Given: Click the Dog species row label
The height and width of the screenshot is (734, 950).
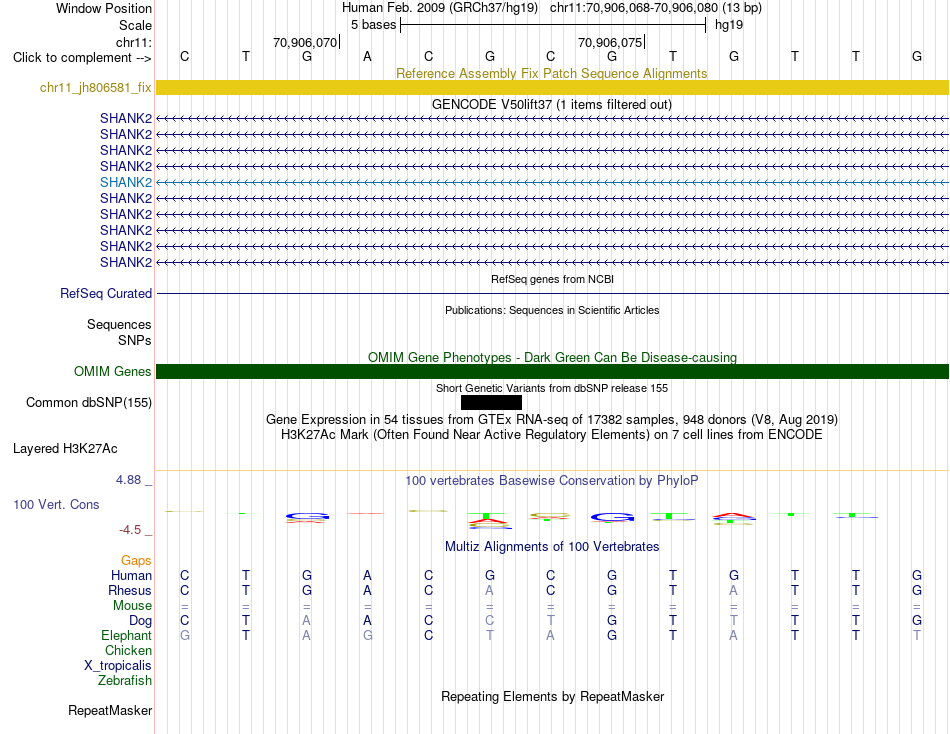Looking at the screenshot, I should click(x=141, y=621).
